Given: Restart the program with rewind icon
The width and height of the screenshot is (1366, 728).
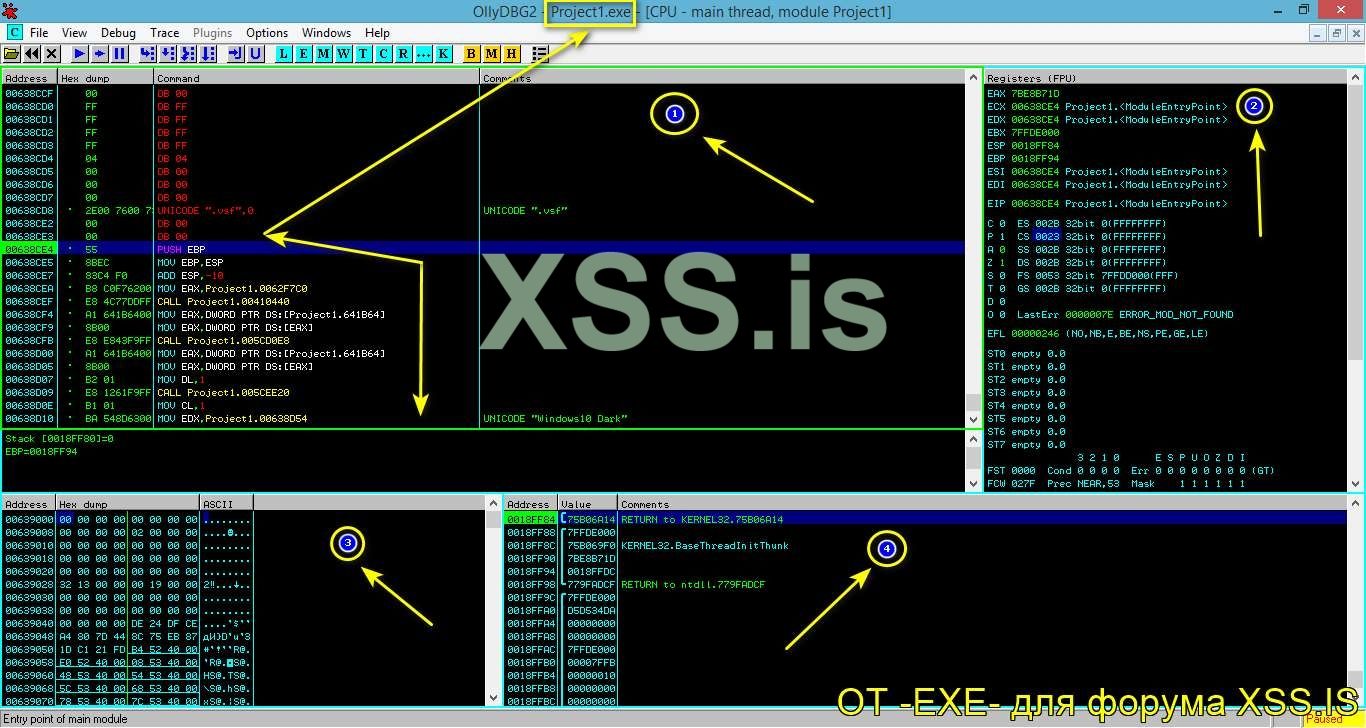Looking at the screenshot, I should (x=32, y=53).
